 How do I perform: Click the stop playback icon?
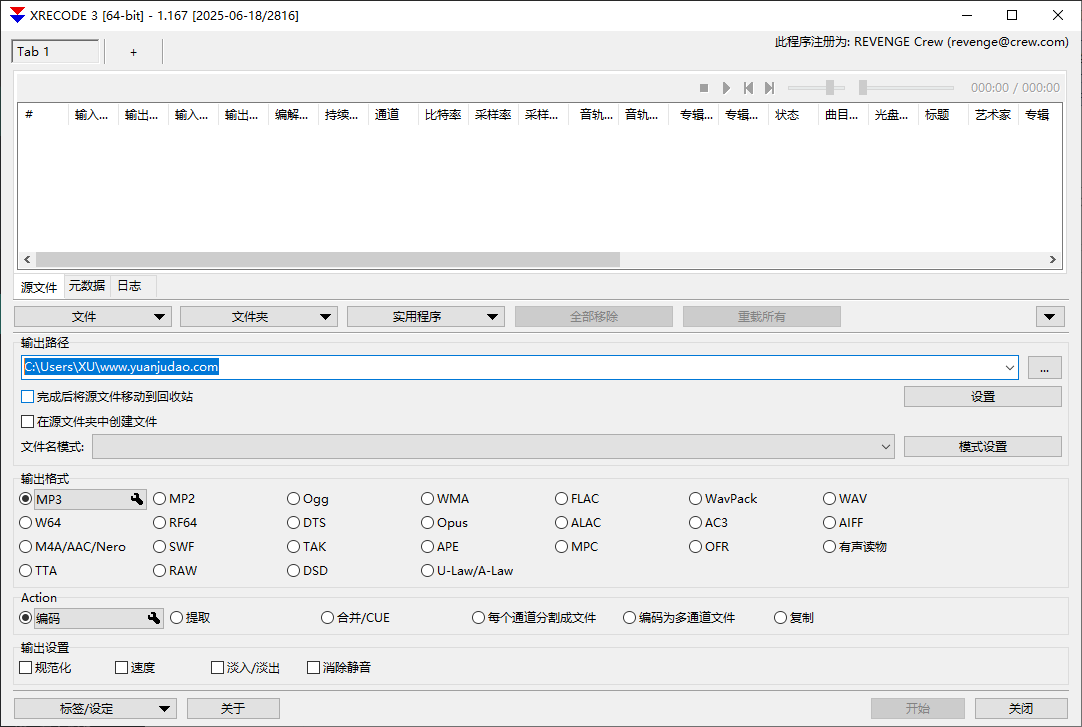[x=704, y=88]
